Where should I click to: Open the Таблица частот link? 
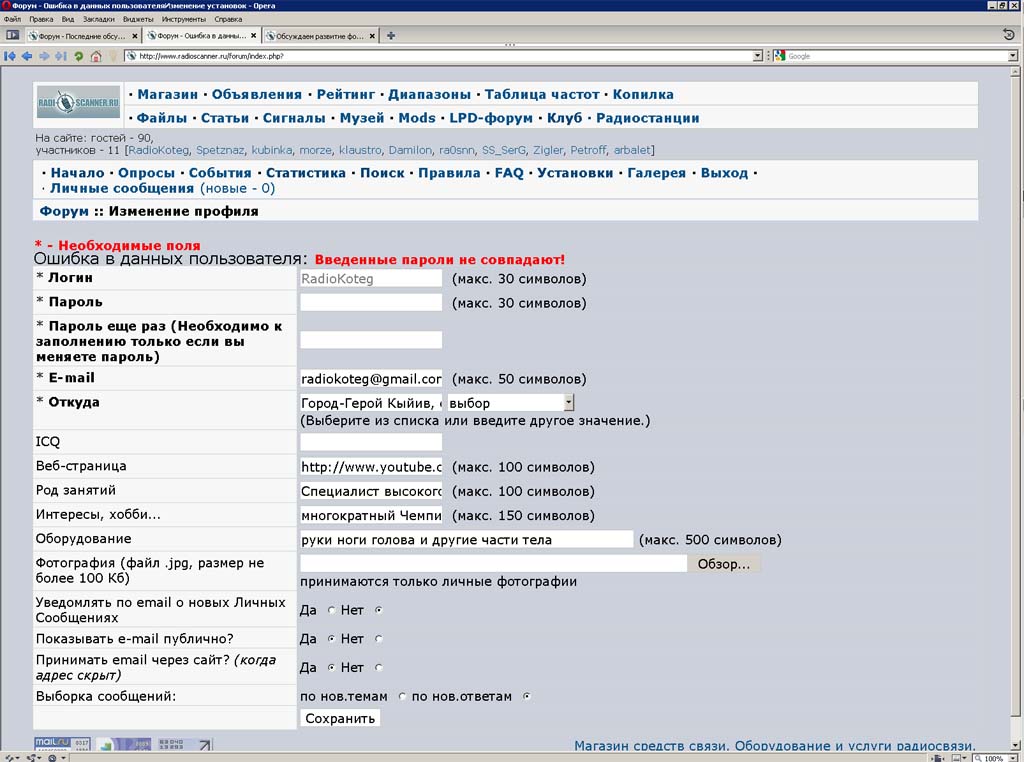tap(541, 94)
